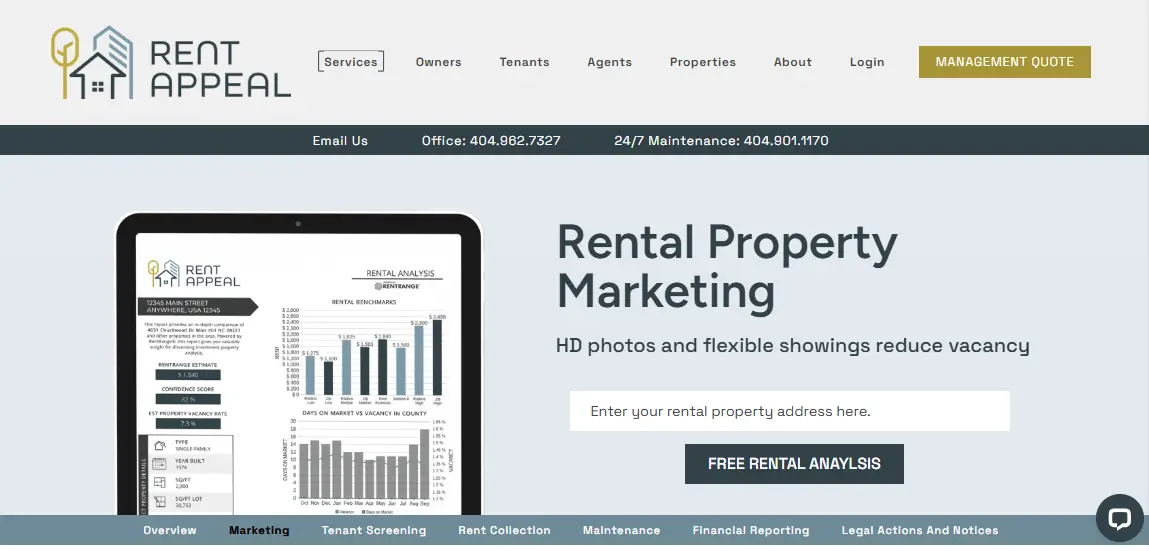Click the Email Us link
Viewport: 1149px width, 551px height.
click(x=340, y=141)
